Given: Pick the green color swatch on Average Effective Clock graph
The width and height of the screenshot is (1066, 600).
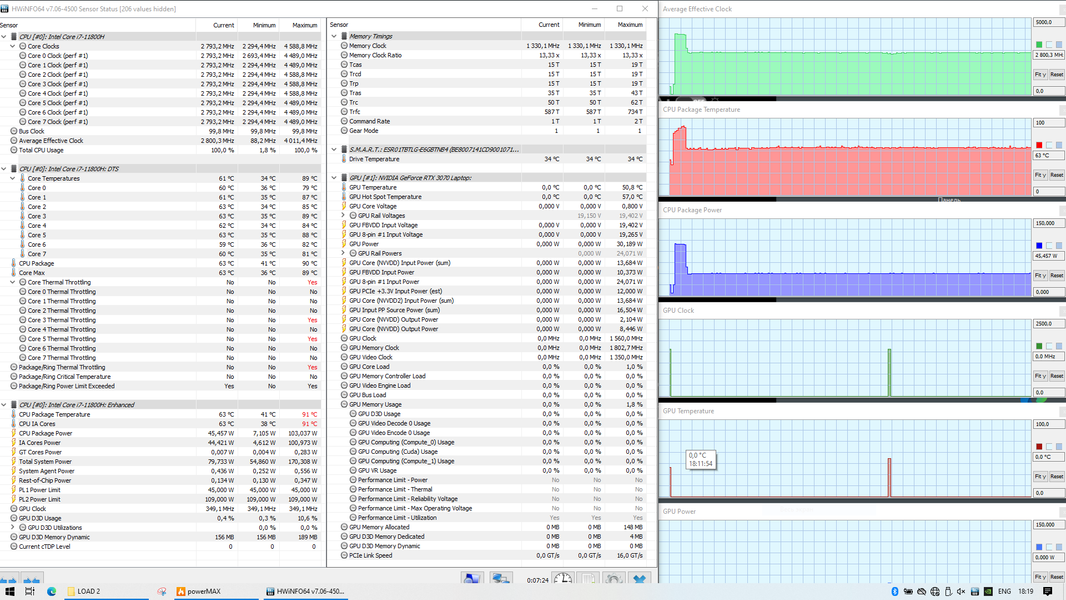Looking at the screenshot, I should pos(1039,45).
